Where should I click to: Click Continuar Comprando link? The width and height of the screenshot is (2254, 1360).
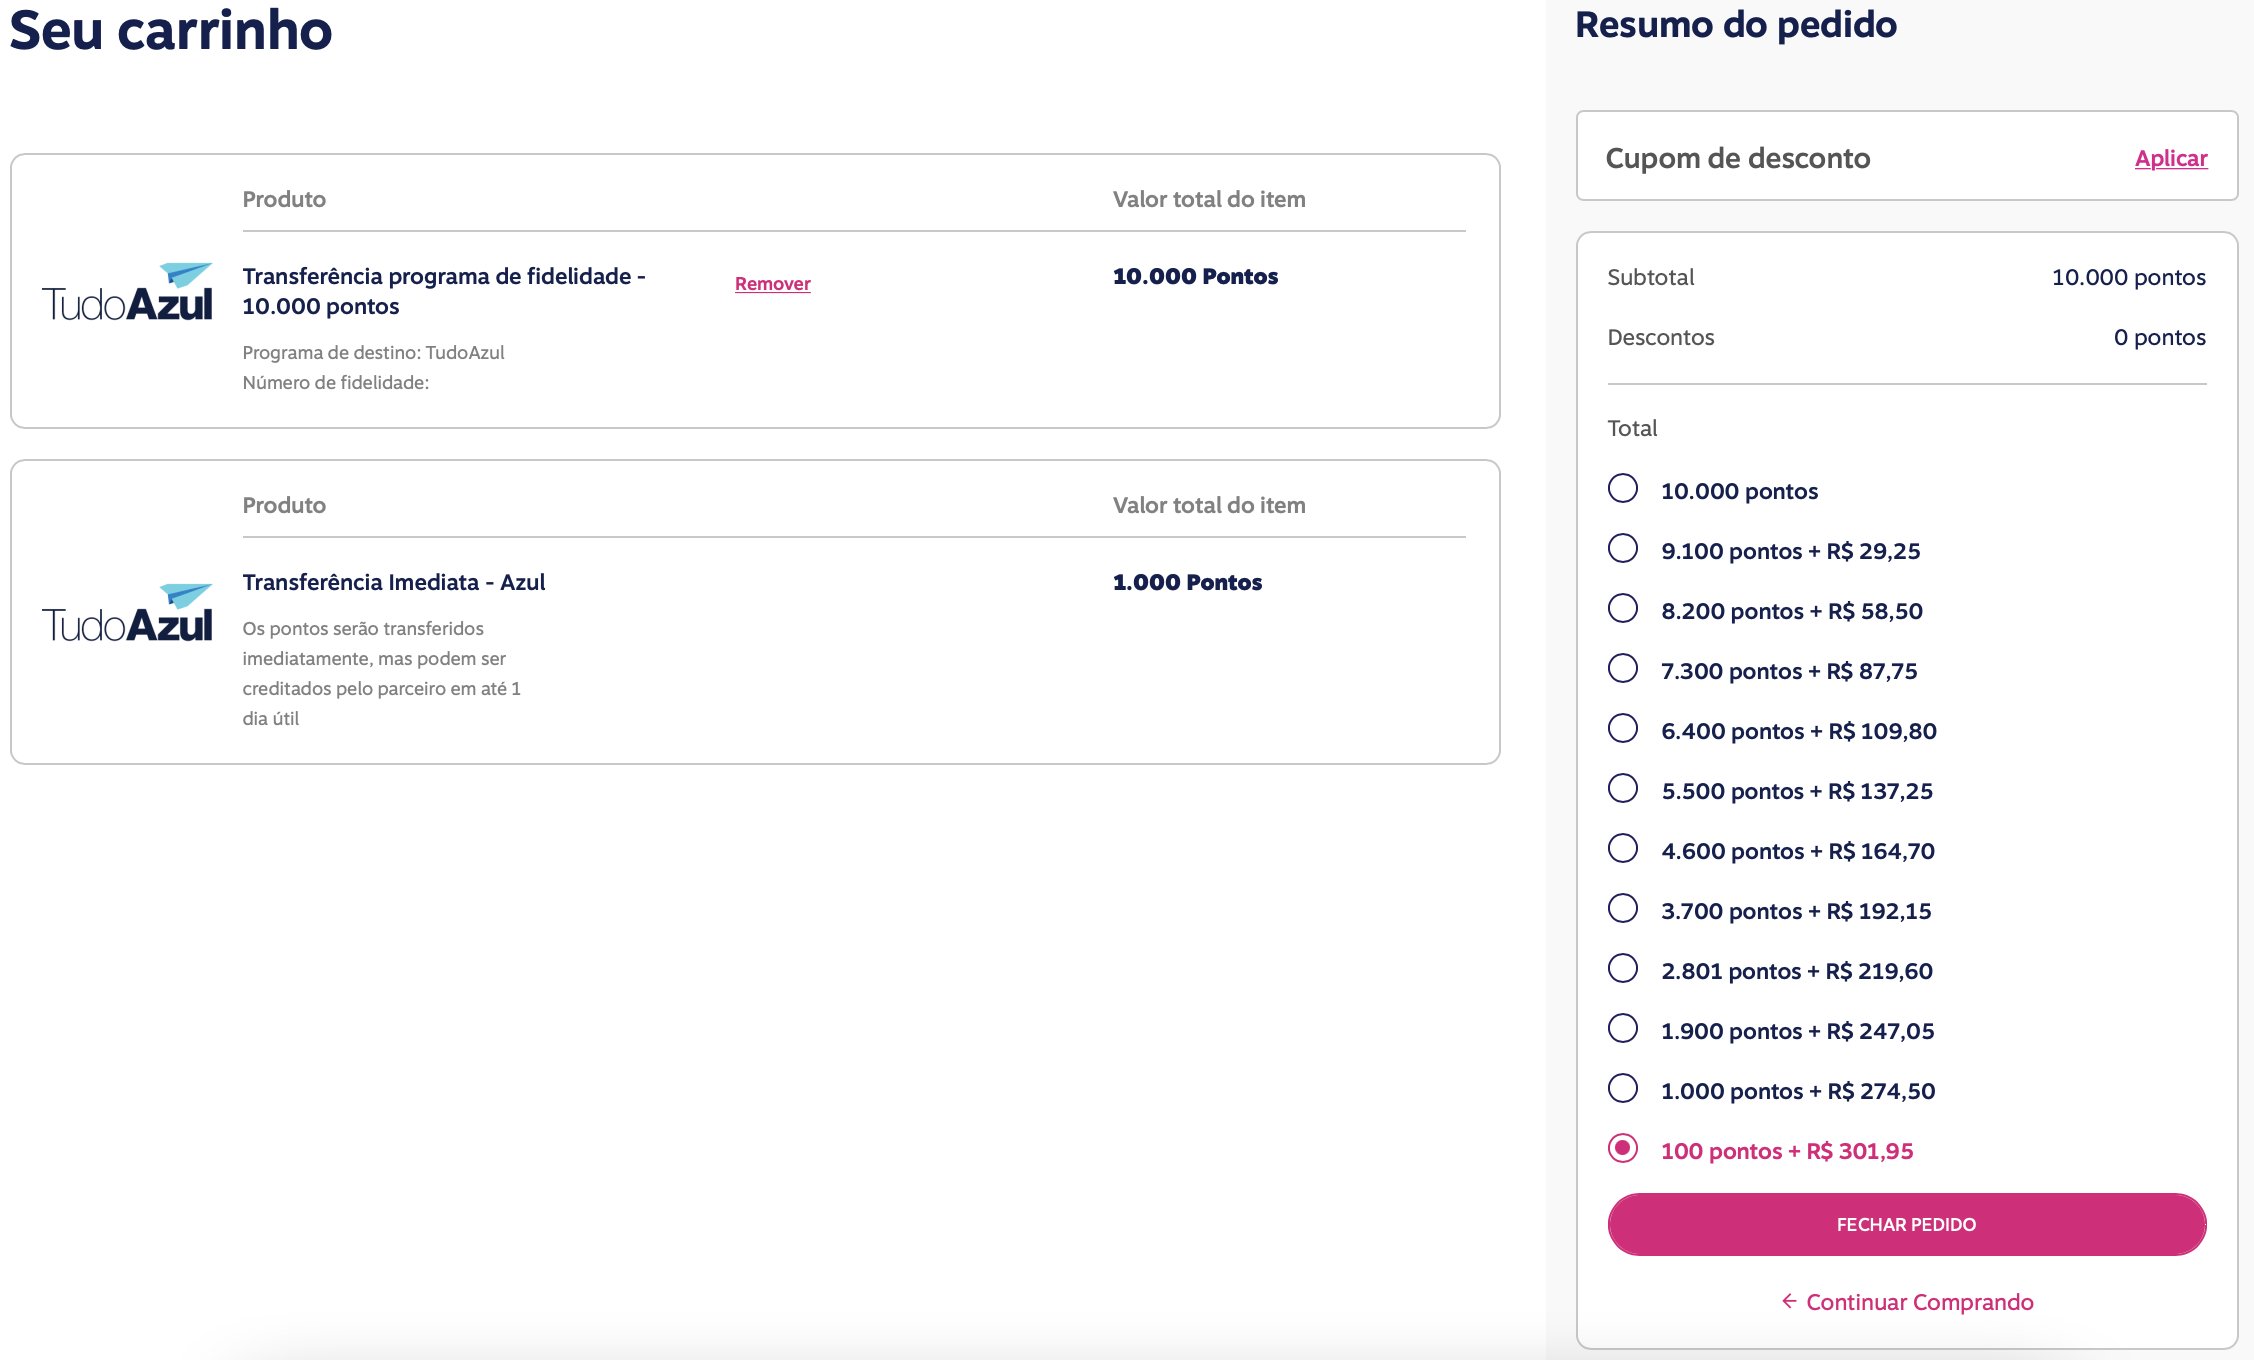tap(1919, 1302)
